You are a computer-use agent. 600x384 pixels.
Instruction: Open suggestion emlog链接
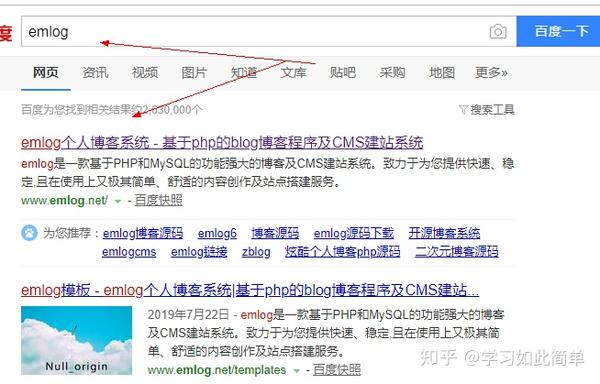point(199,252)
